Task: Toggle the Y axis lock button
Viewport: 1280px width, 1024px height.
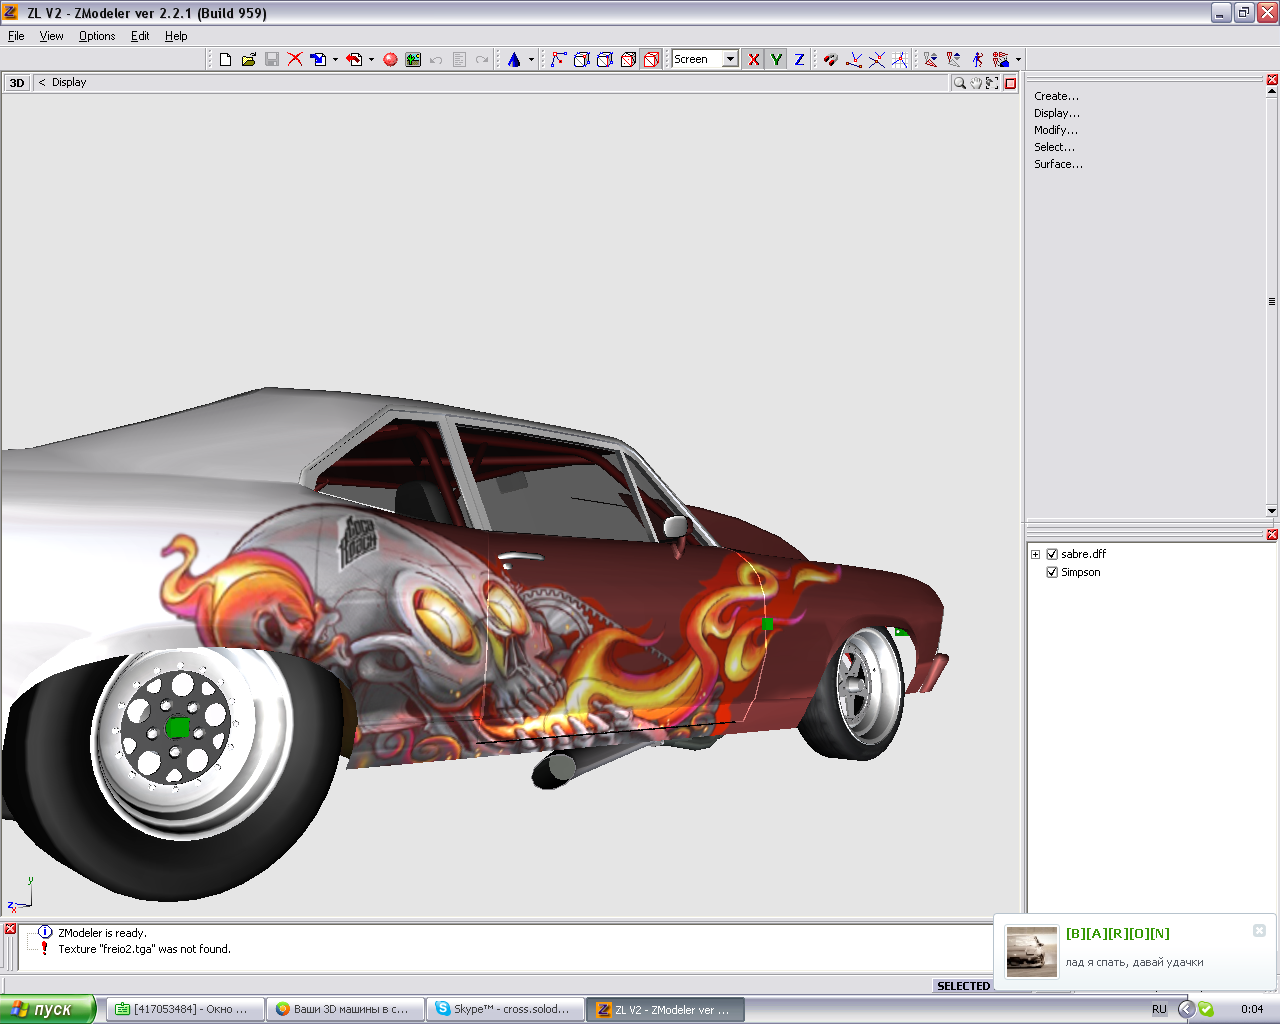Action: (776, 59)
